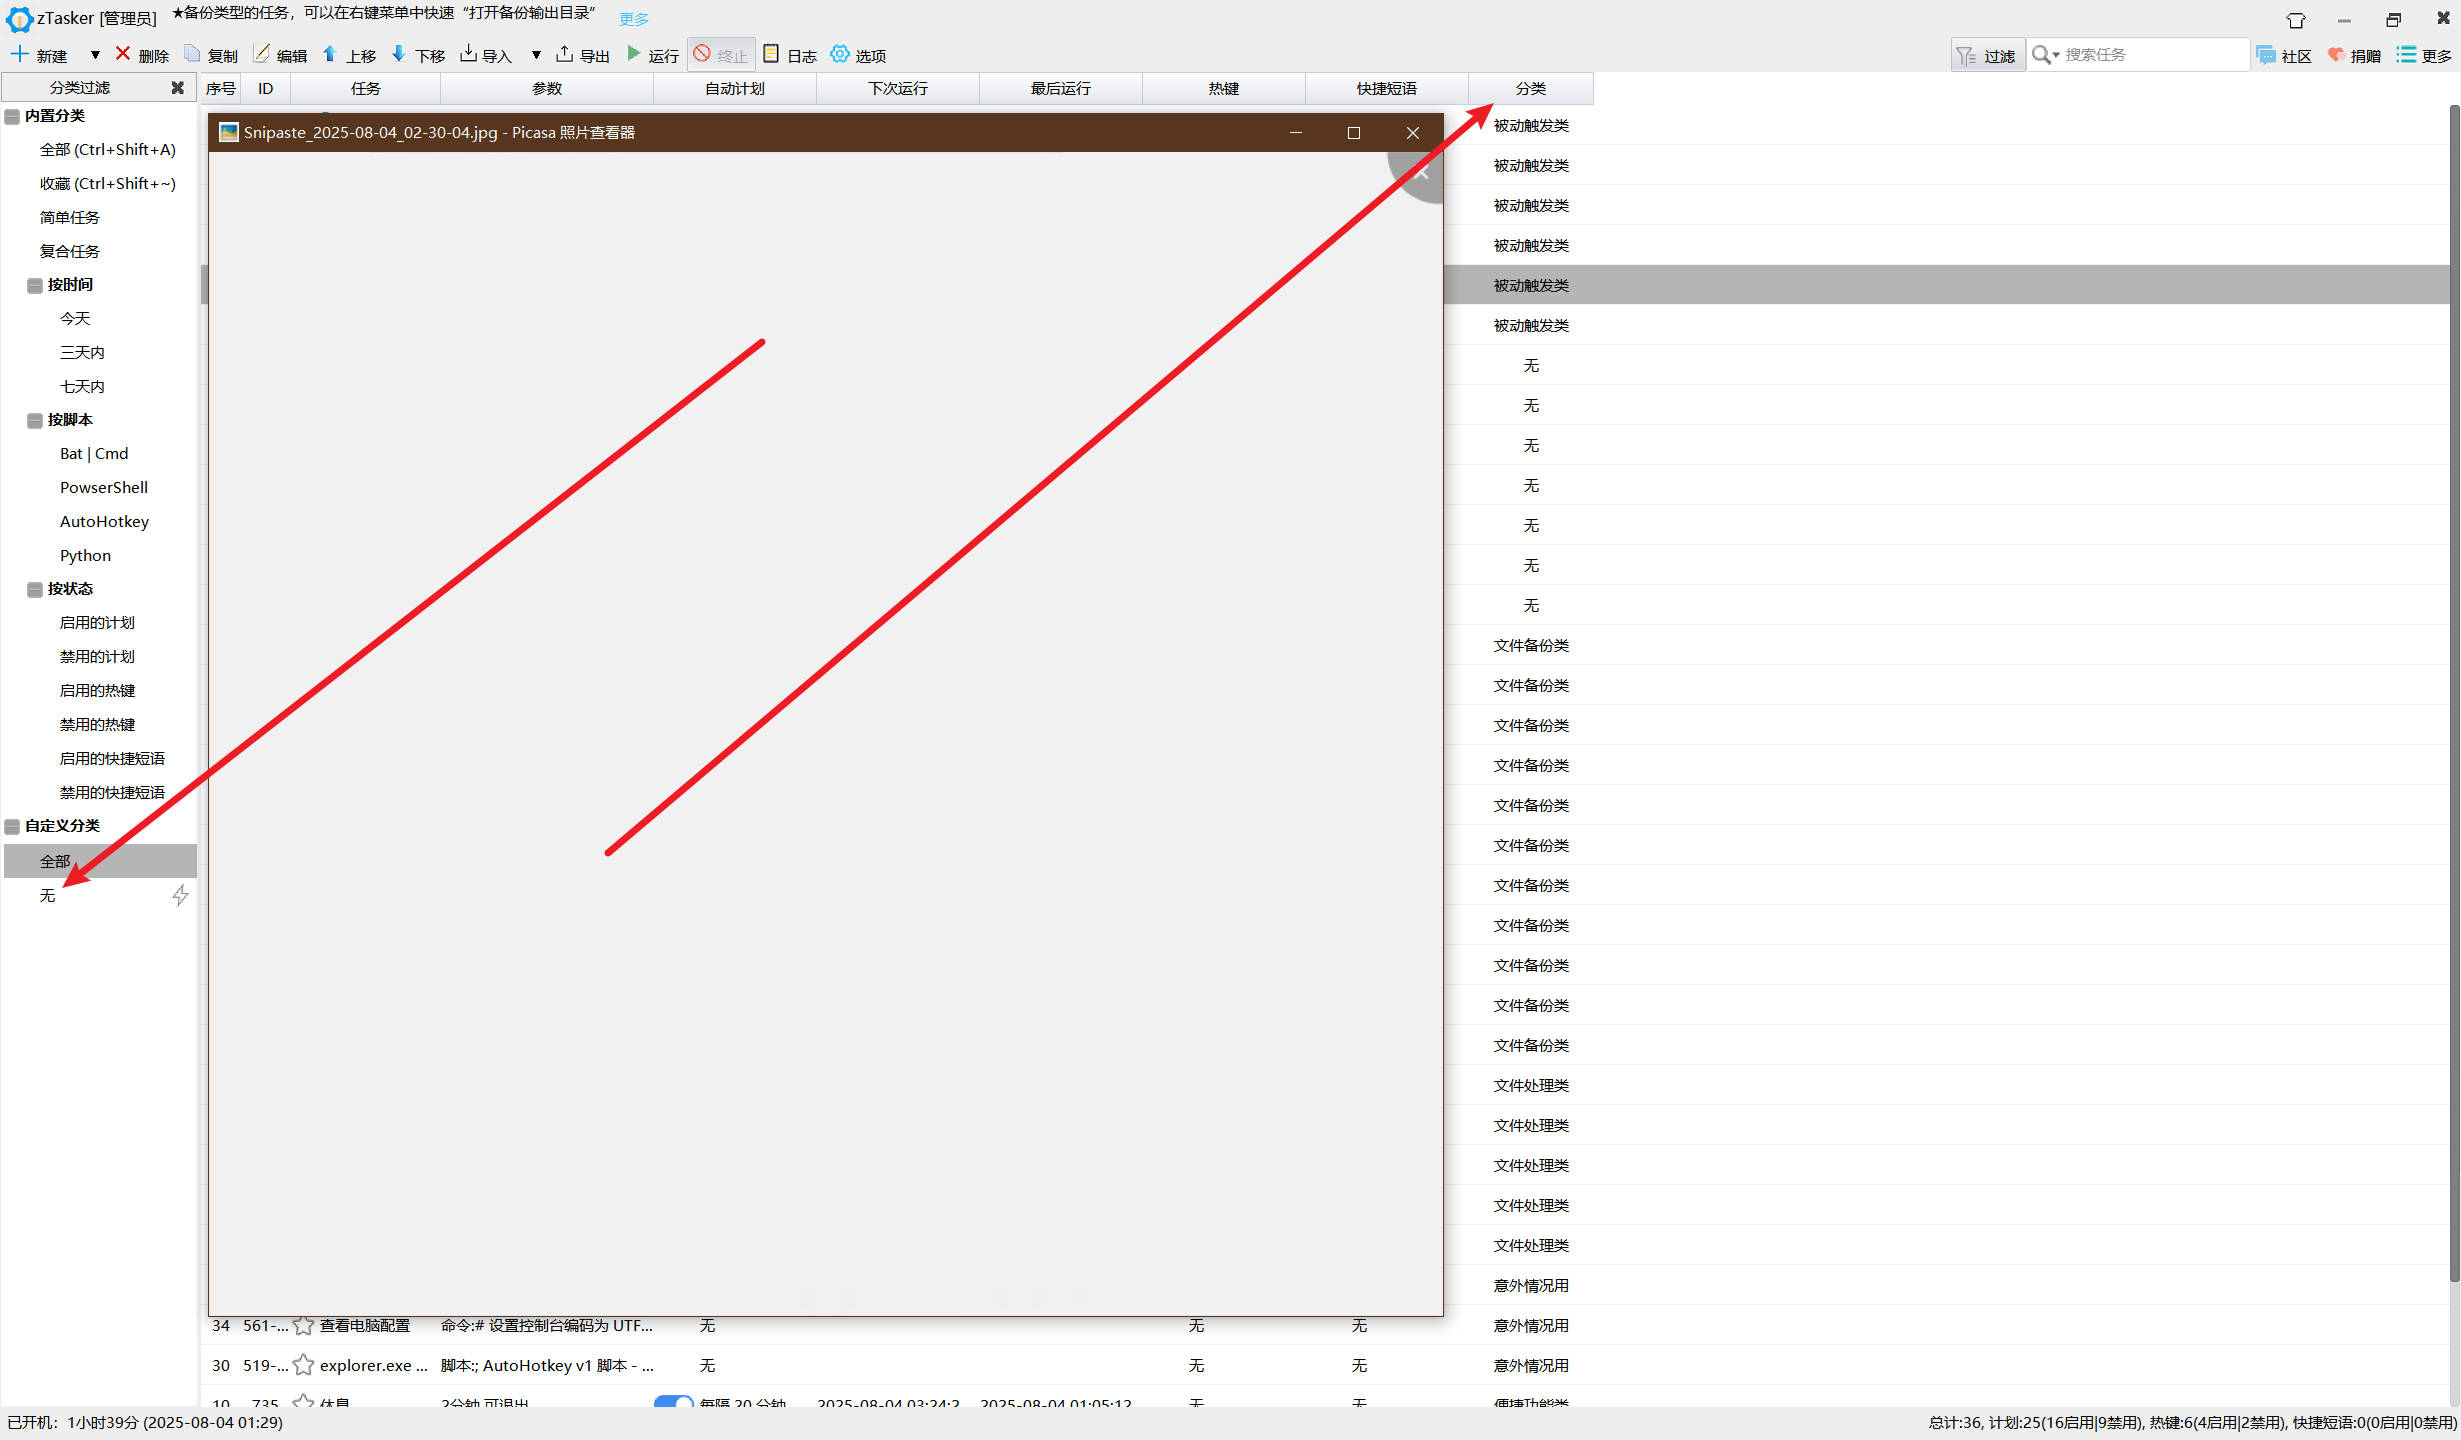This screenshot has width=2461, height=1440.
Task: Click the Picasa viewer title bar picture icon
Action: [x=229, y=133]
